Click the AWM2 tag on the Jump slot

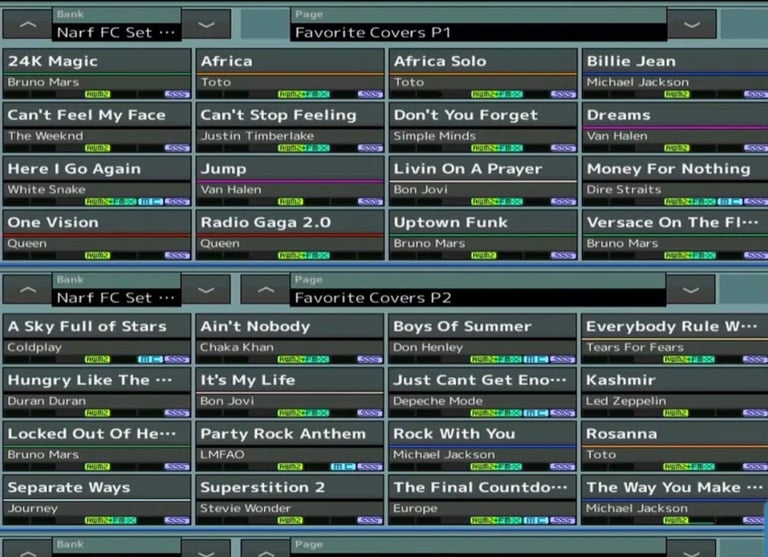[x=290, y=201]
